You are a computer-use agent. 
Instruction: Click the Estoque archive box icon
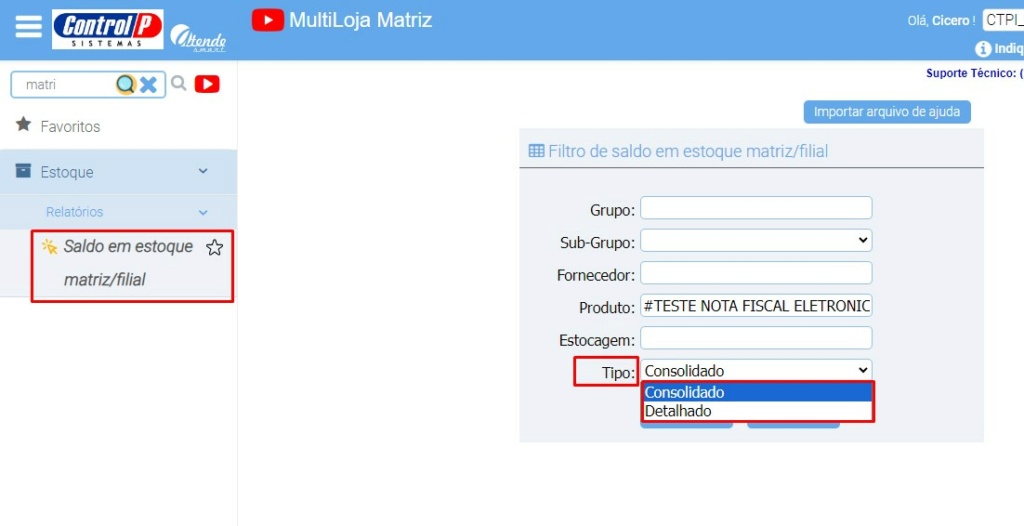coord(23,171)
